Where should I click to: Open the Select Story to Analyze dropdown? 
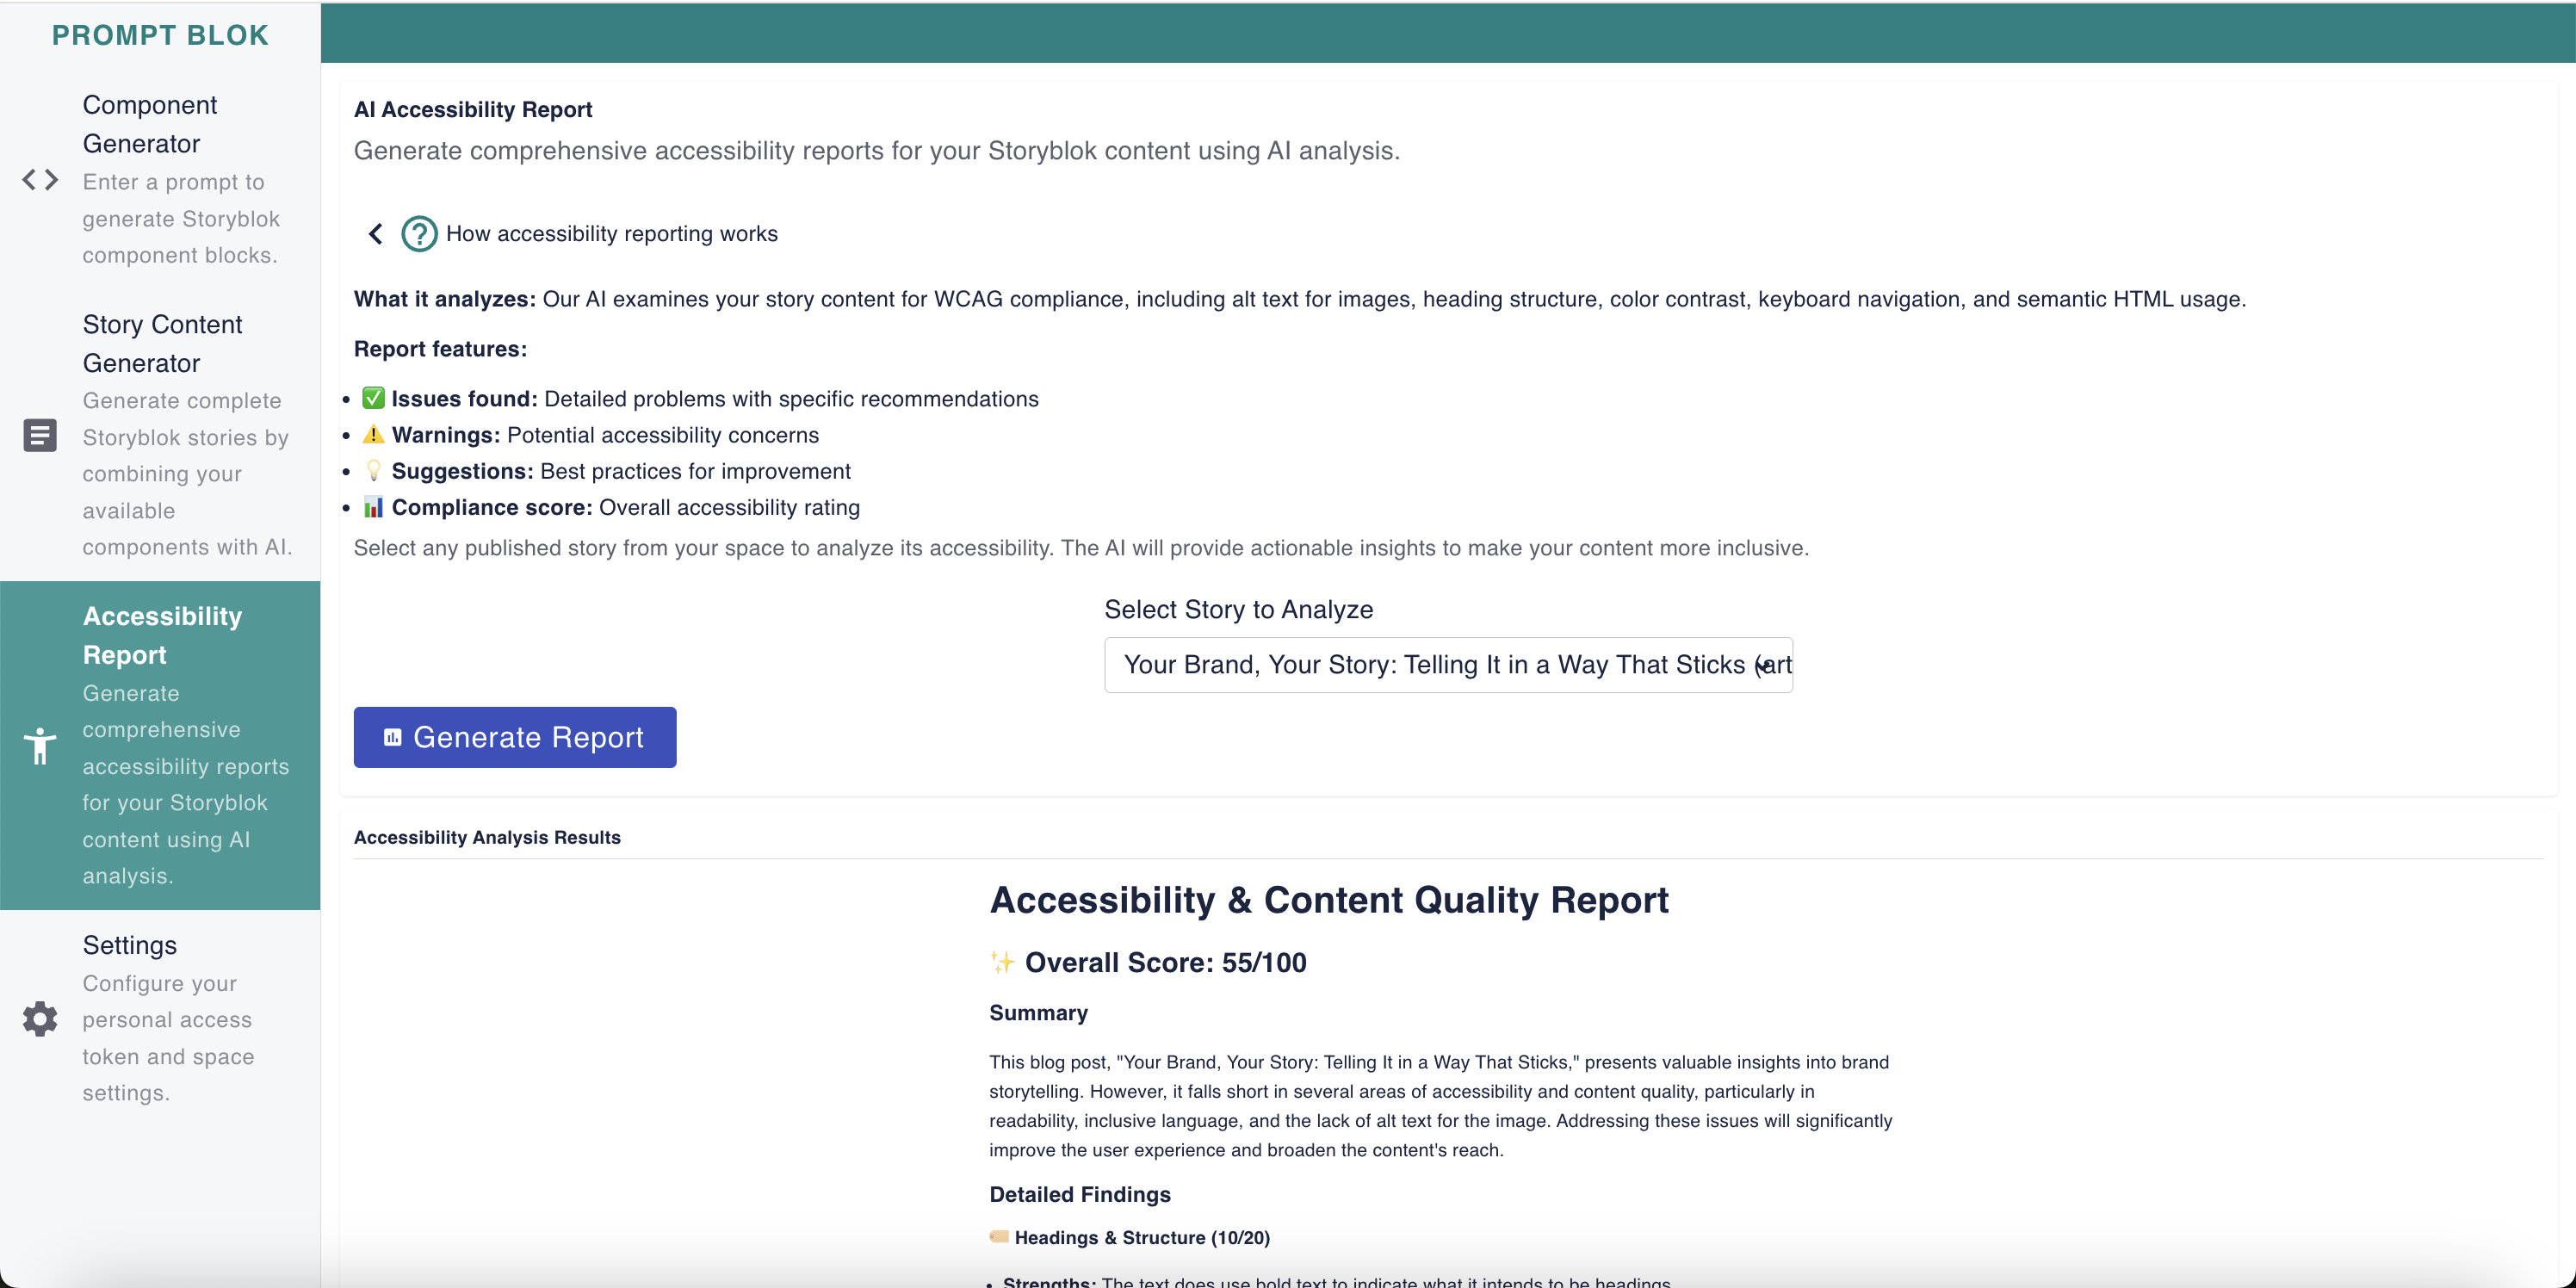[1447, 665]
